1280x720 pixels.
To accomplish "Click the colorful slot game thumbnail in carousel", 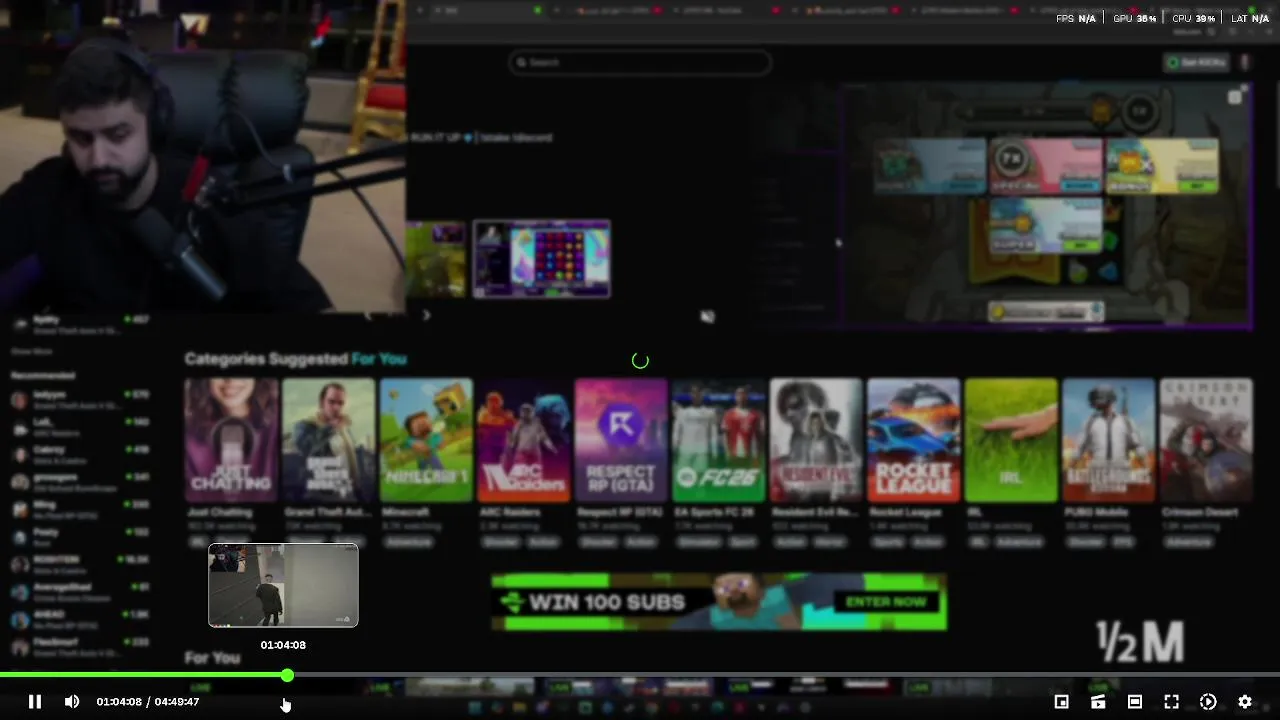I will click(x=541, y=259).
